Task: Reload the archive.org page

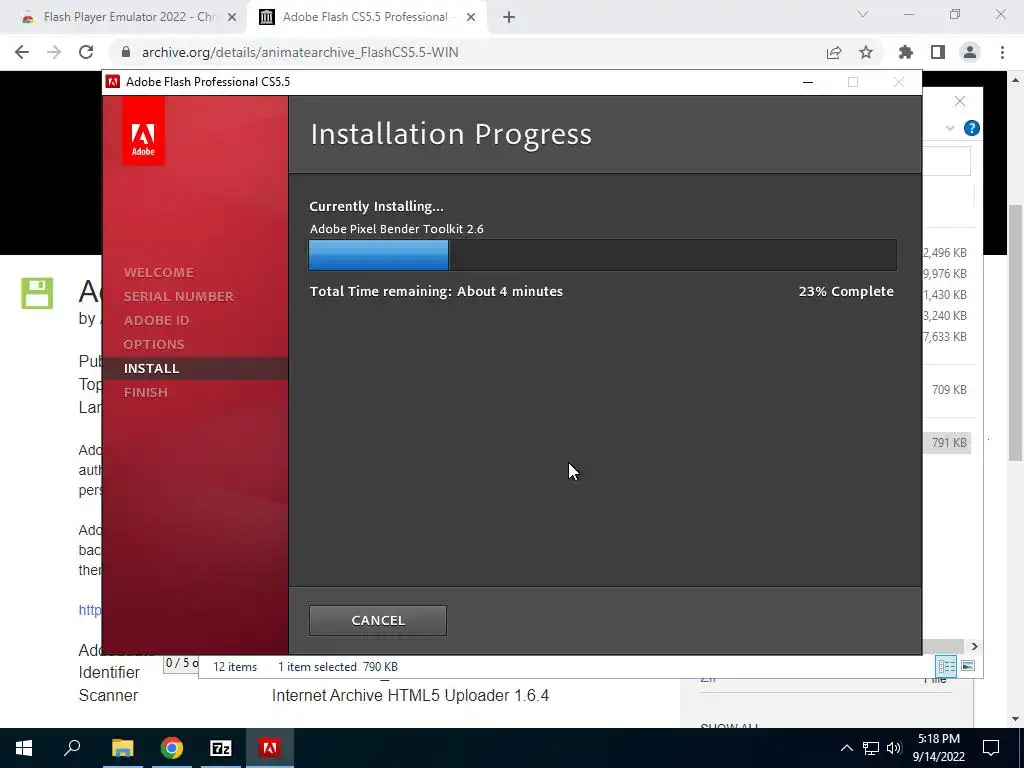Action: pos(86,52)
